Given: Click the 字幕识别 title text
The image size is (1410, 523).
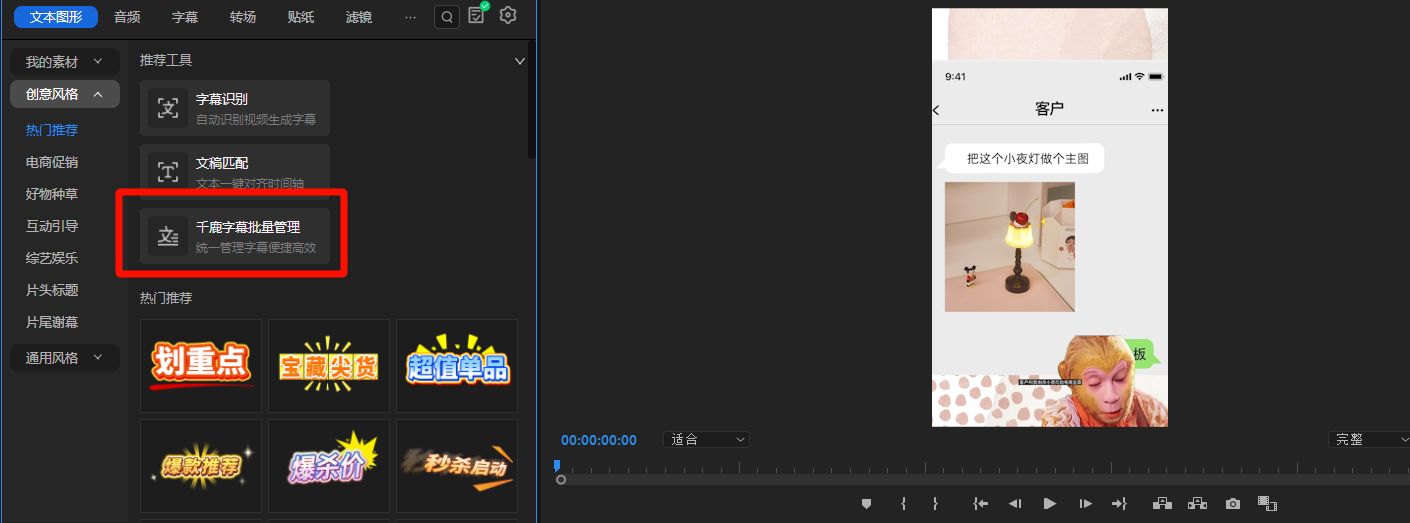Looking at the screenshot, I should click(222, 99).
